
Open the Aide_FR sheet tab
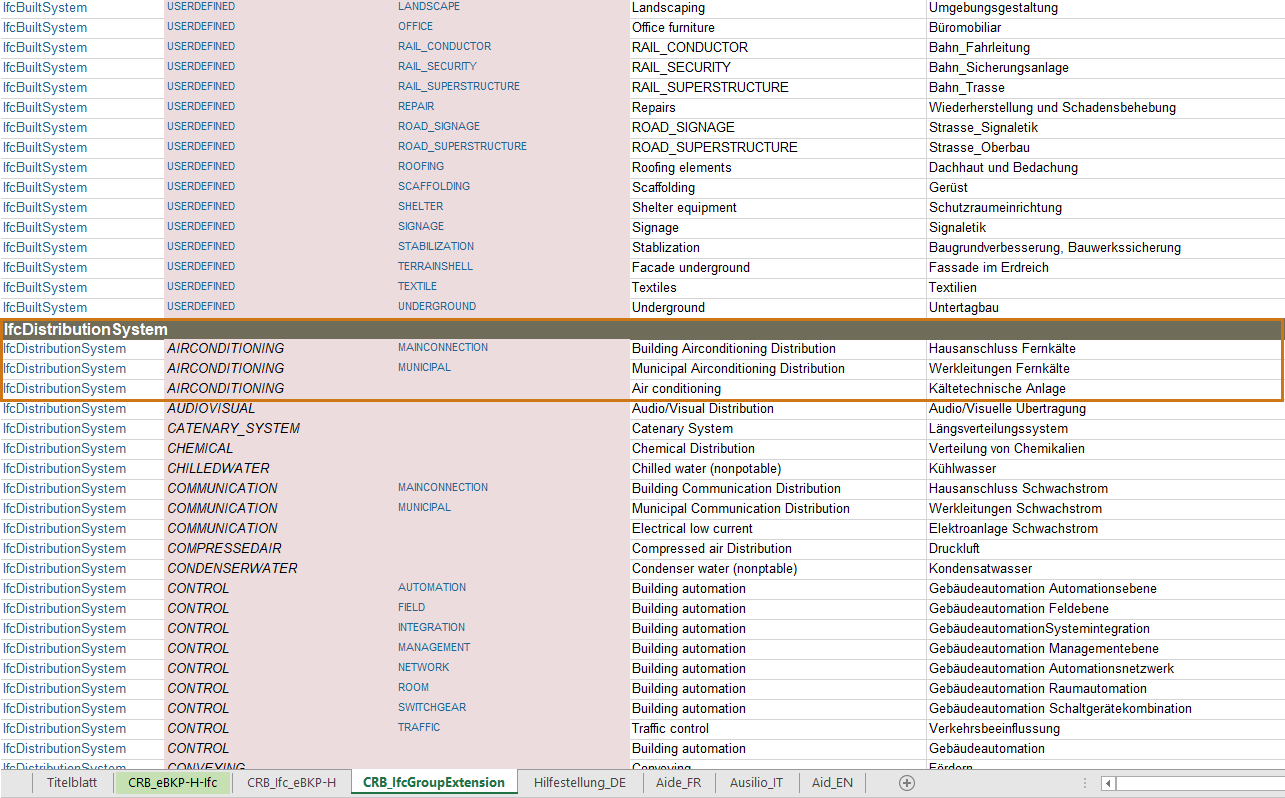(679, 783)
